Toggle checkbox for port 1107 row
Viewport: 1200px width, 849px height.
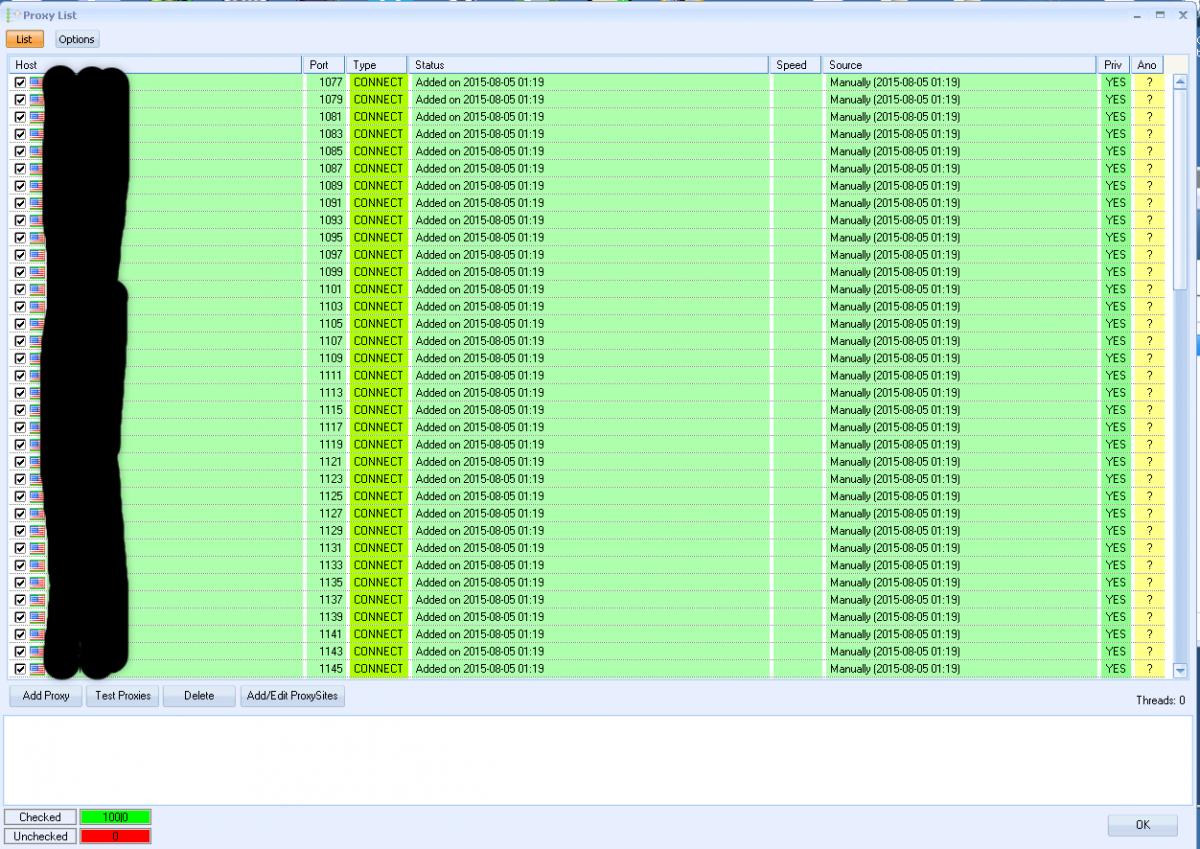pos(20,341)
